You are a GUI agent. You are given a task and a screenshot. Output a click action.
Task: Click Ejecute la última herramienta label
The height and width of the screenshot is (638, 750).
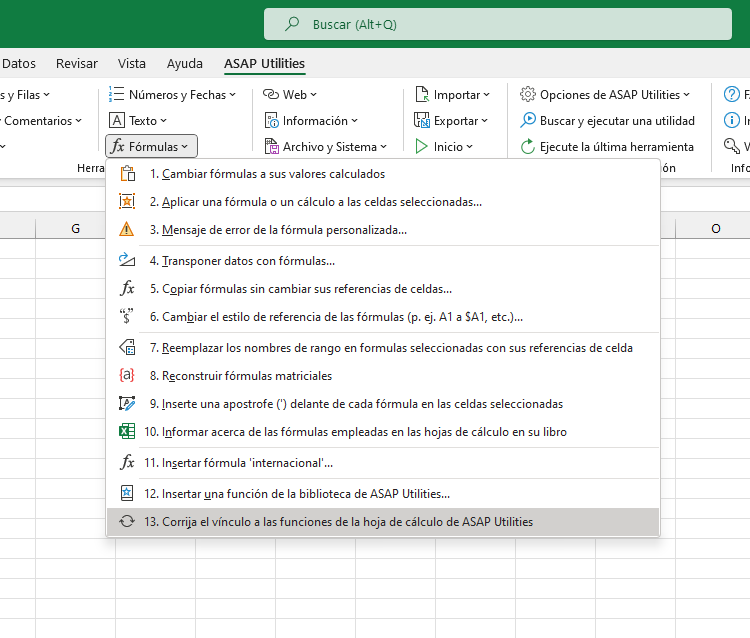[x=617, y=146]
